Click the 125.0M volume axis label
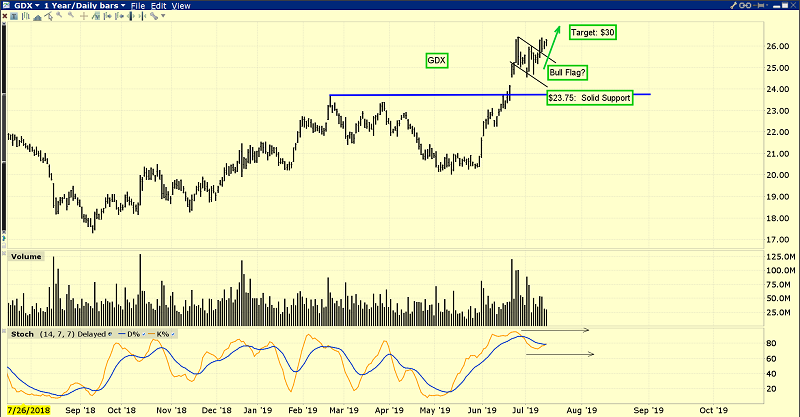 (x=781, y=256)
